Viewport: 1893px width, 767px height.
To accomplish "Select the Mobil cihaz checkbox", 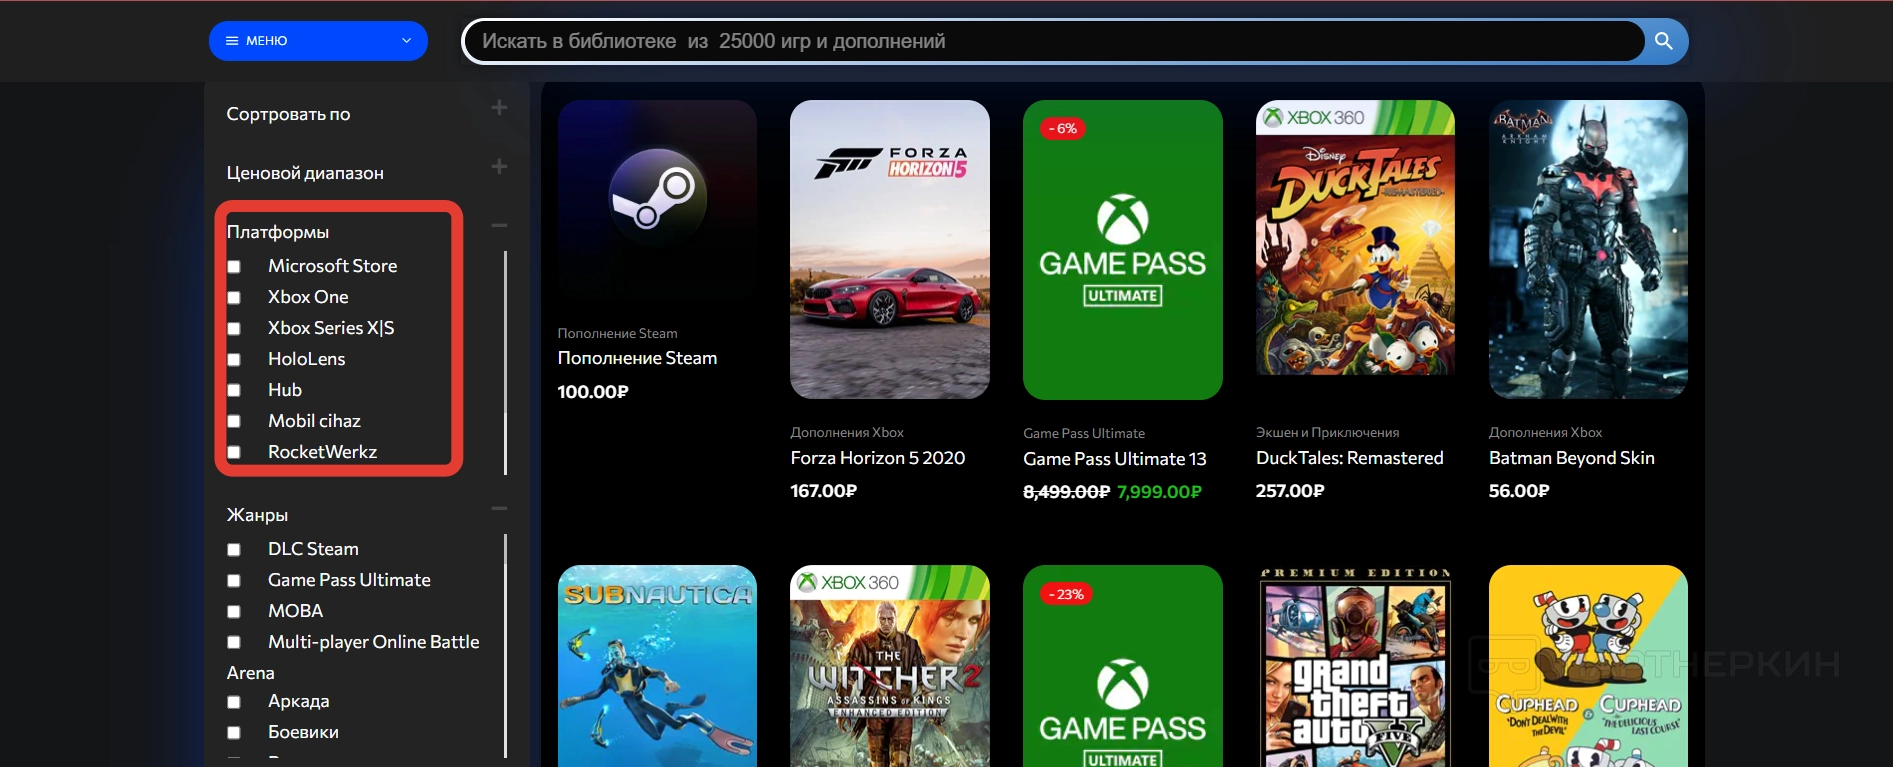I will tap(234, 422).
